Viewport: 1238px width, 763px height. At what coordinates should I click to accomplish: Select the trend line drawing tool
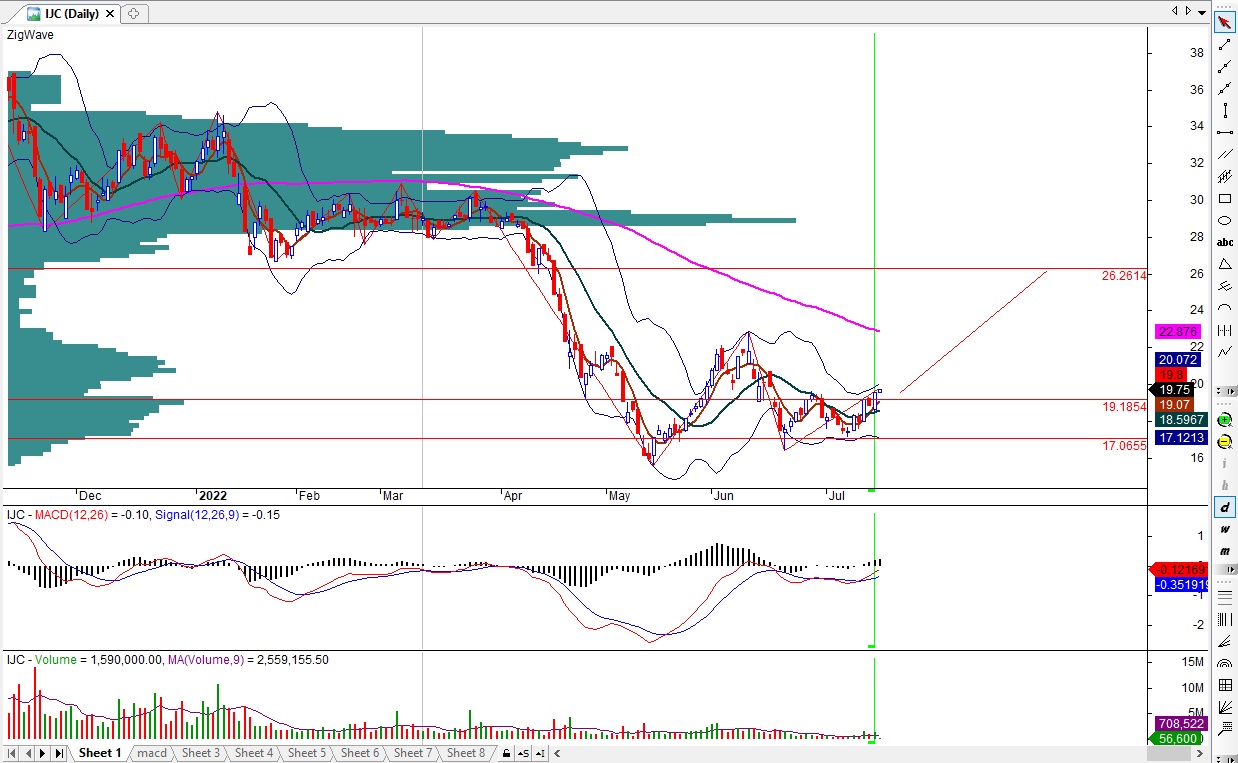point(1225,44)
